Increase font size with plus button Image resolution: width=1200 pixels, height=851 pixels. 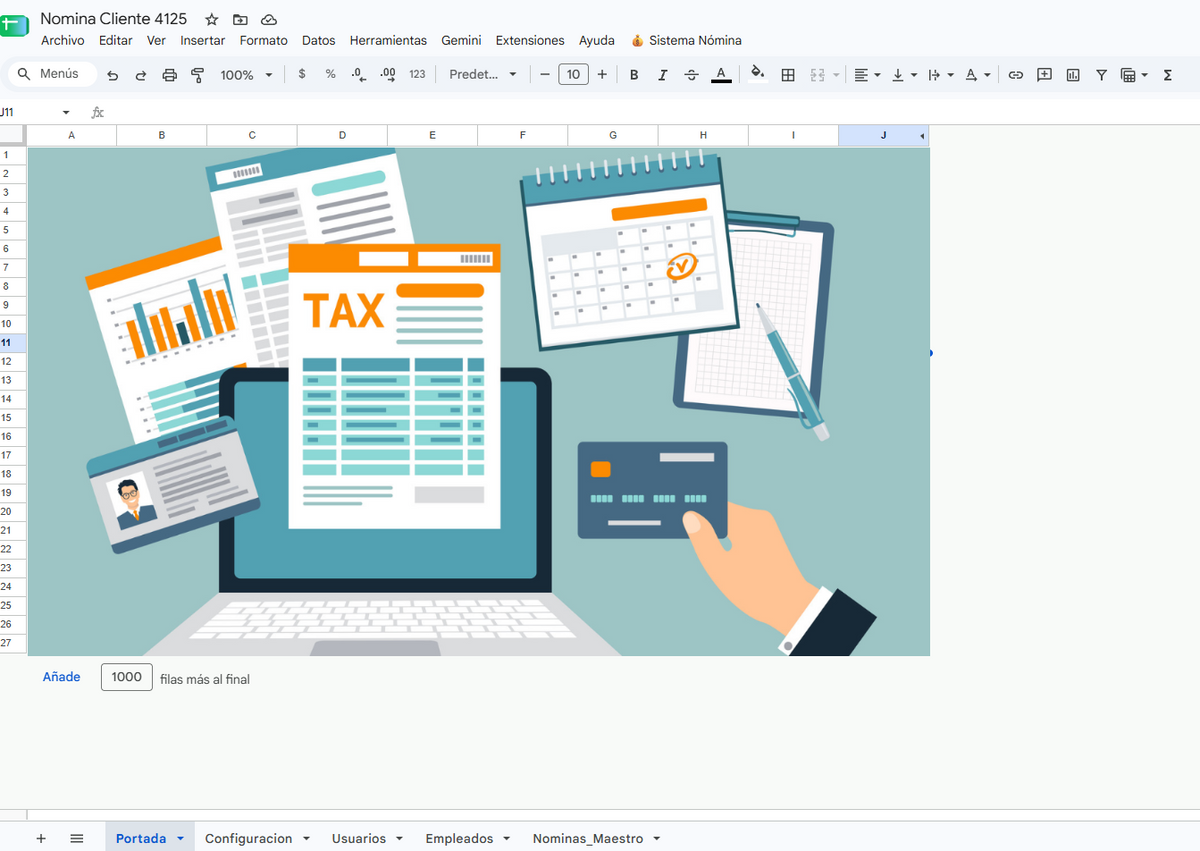(x=602, y=75)
